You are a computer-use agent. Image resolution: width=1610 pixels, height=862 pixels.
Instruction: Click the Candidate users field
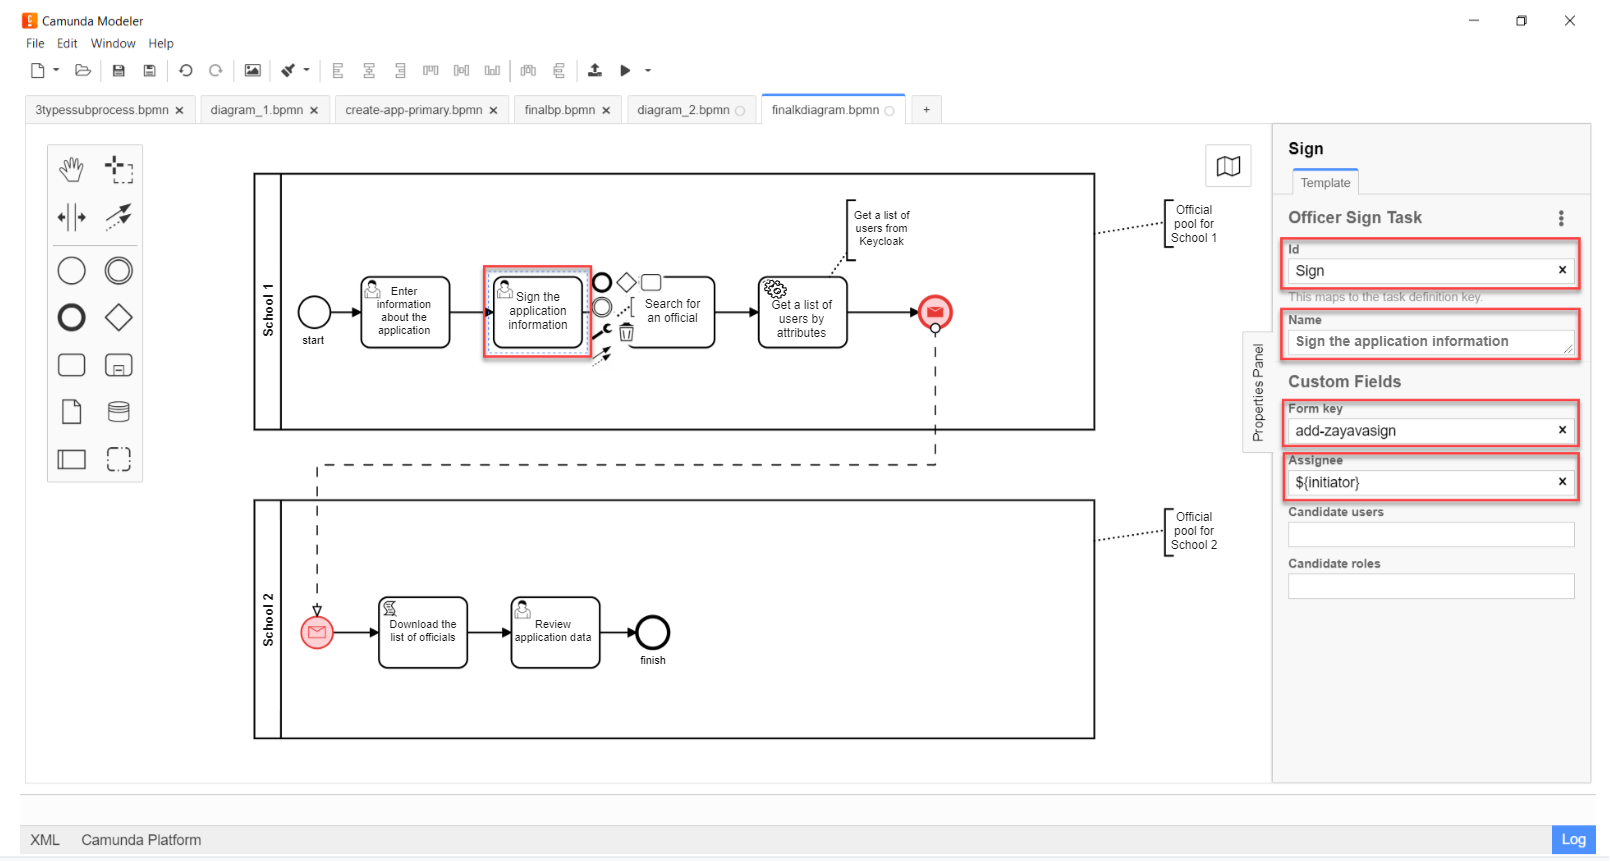(x=1431, y=534)
